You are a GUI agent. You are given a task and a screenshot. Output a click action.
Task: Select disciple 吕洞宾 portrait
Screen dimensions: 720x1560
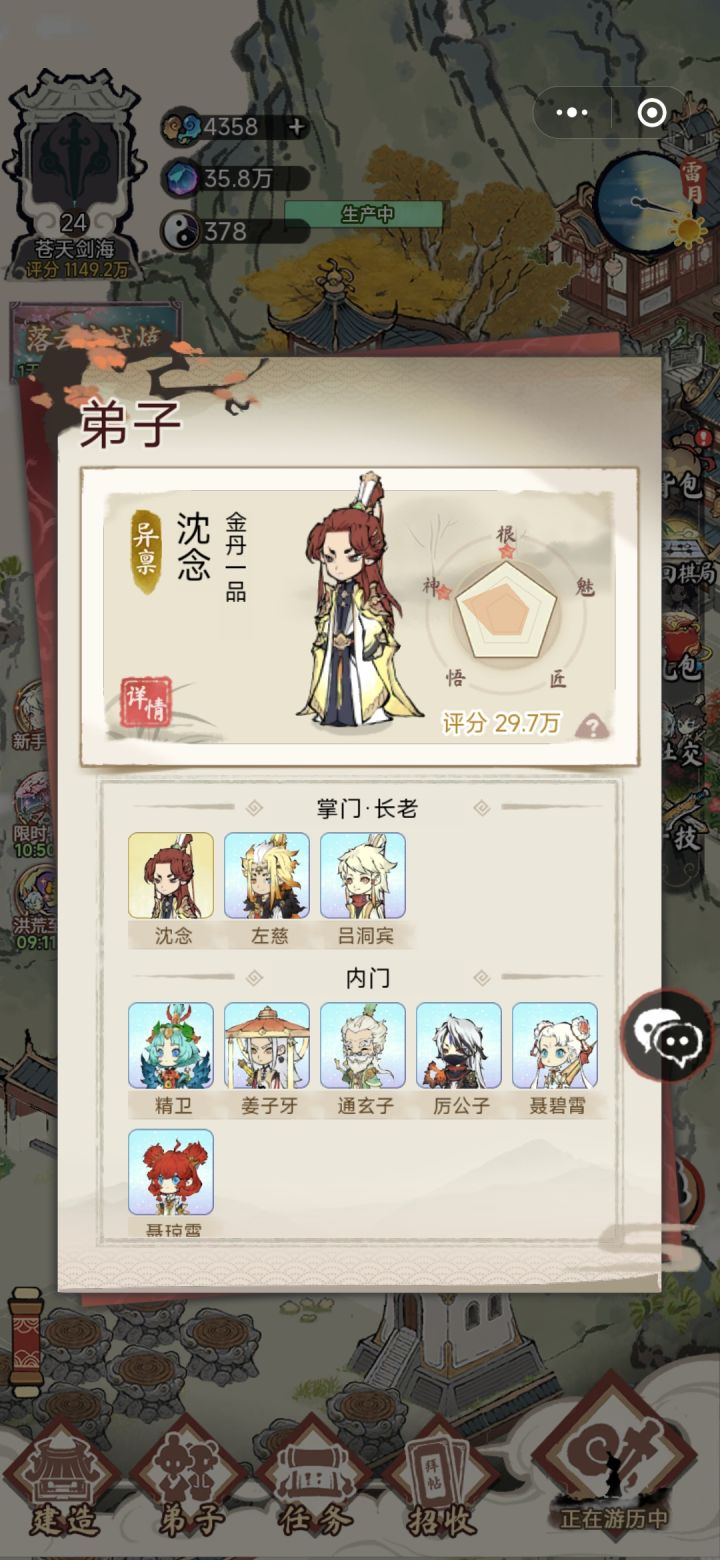pos(363,876)
